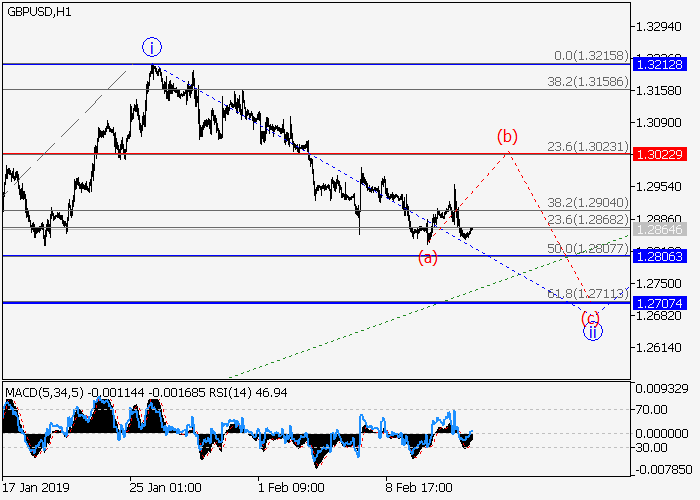Click the GBPUSD,H1 chart title
This screenshot has width=700, height=500.
coord(39,12)
